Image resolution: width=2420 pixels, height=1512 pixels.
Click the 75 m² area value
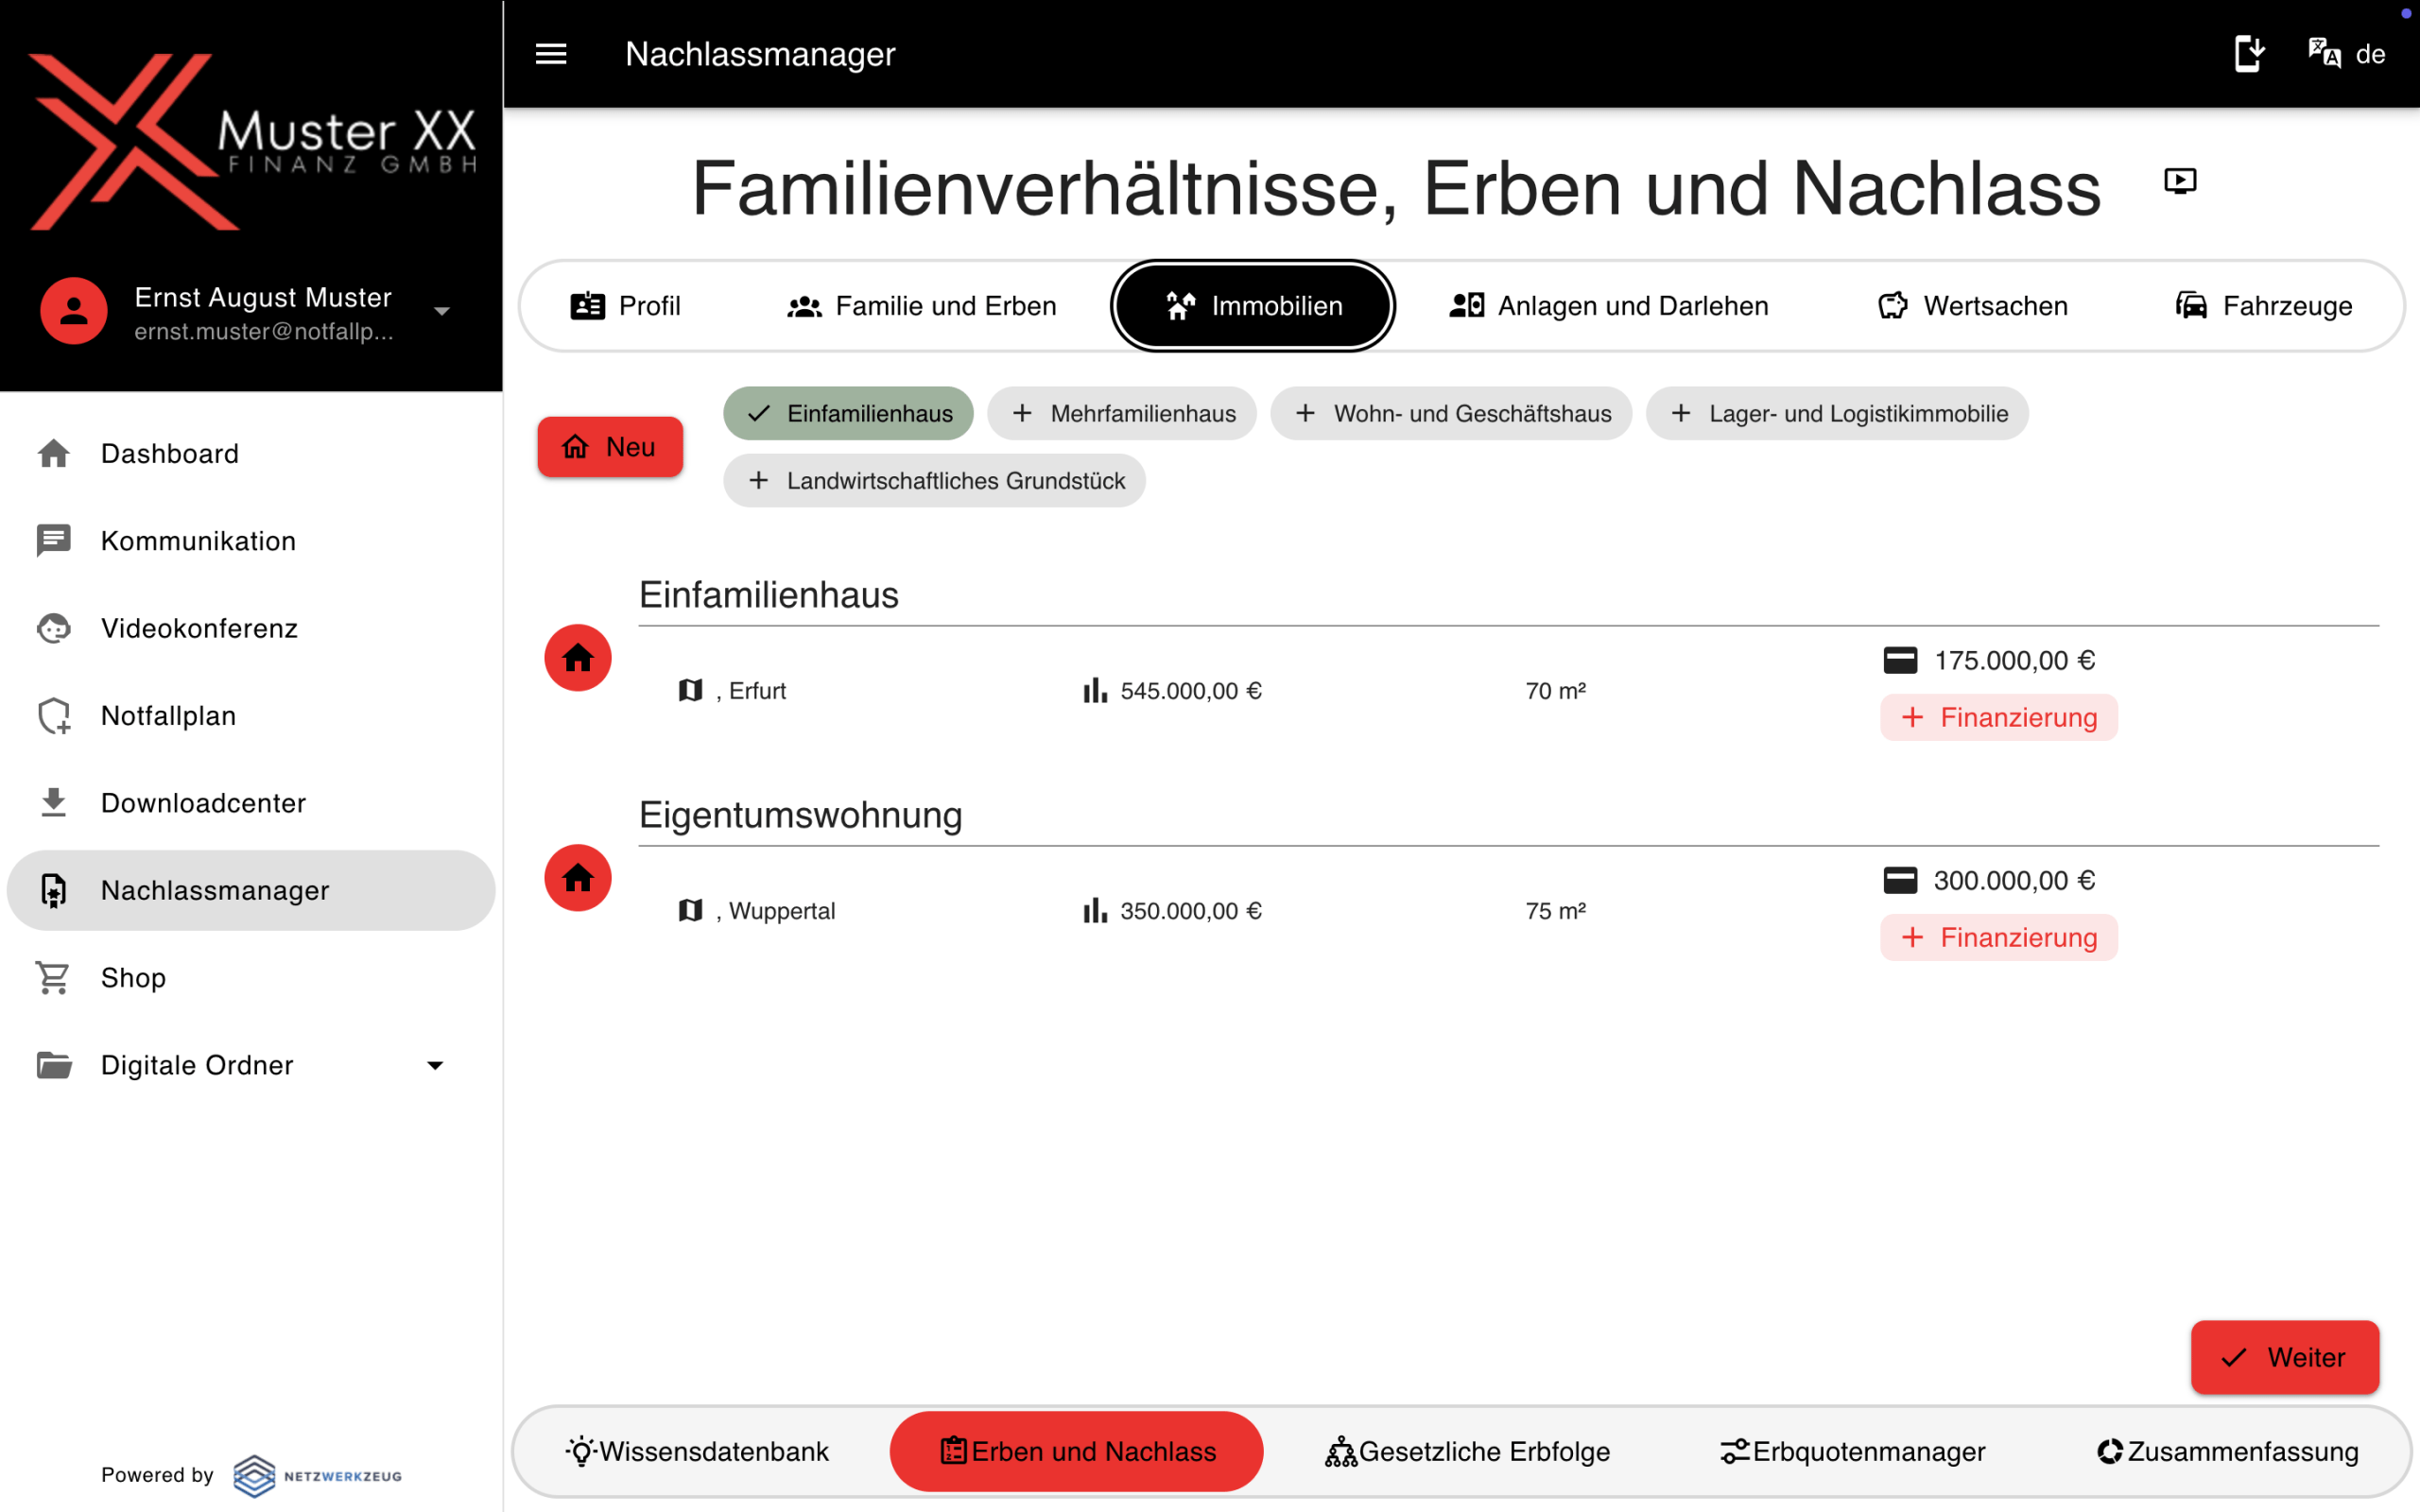(x=1556, y=911)
